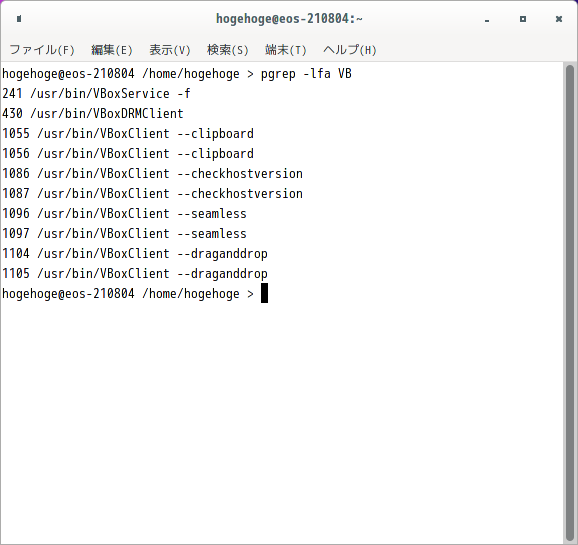Click the block cursor at the last prompt
This screenshot has width=578, height=545.
[x=264, y=293]
